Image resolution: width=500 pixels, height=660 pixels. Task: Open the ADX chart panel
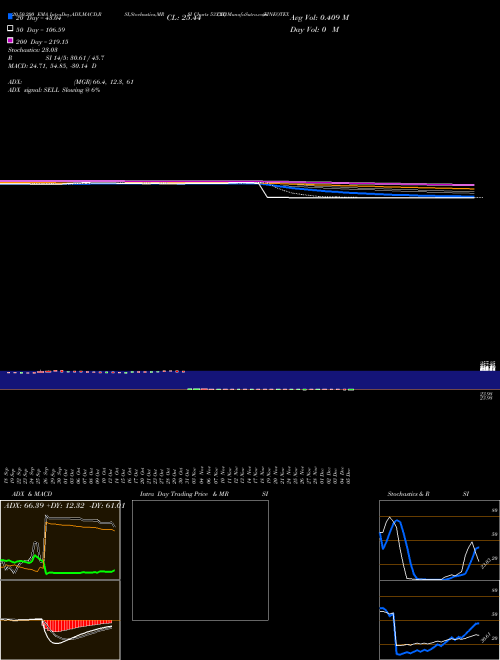60,540
